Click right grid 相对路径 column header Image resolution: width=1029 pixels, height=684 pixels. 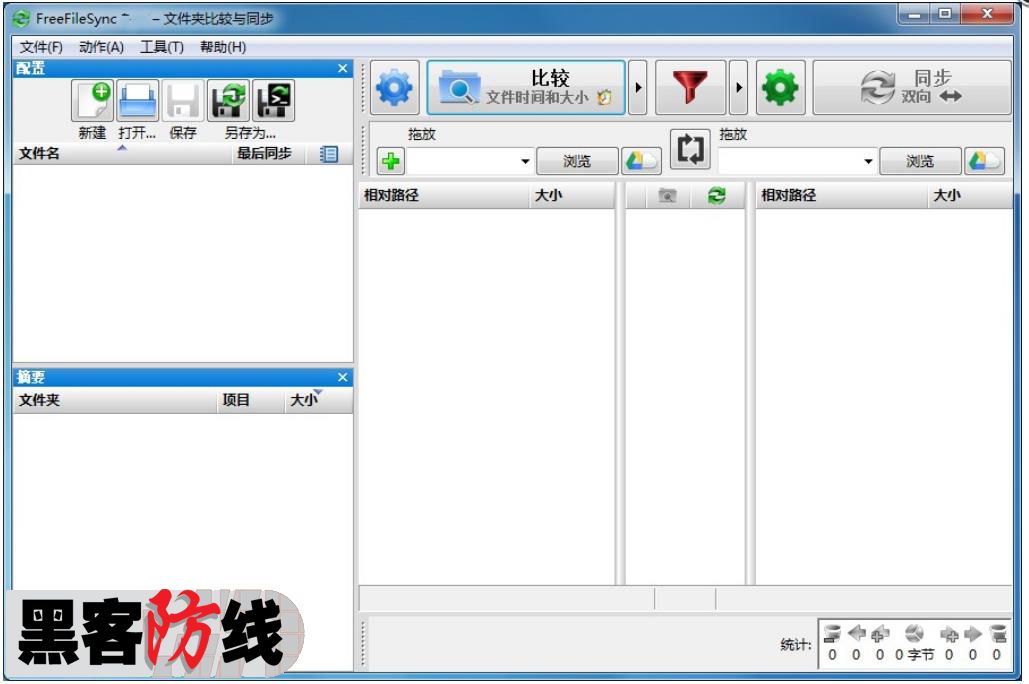(x=842, y=195)
